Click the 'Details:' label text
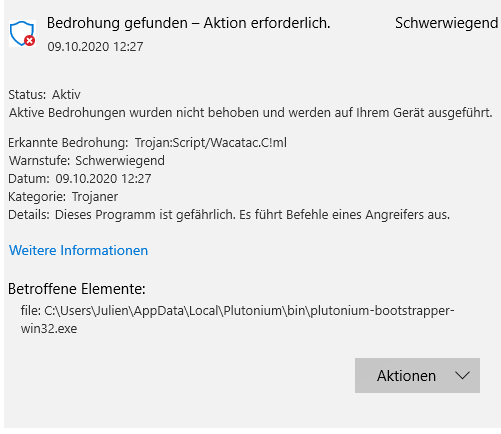Viewport: 501px width, 434px height. pyautogui.click(x=29, y=215)
